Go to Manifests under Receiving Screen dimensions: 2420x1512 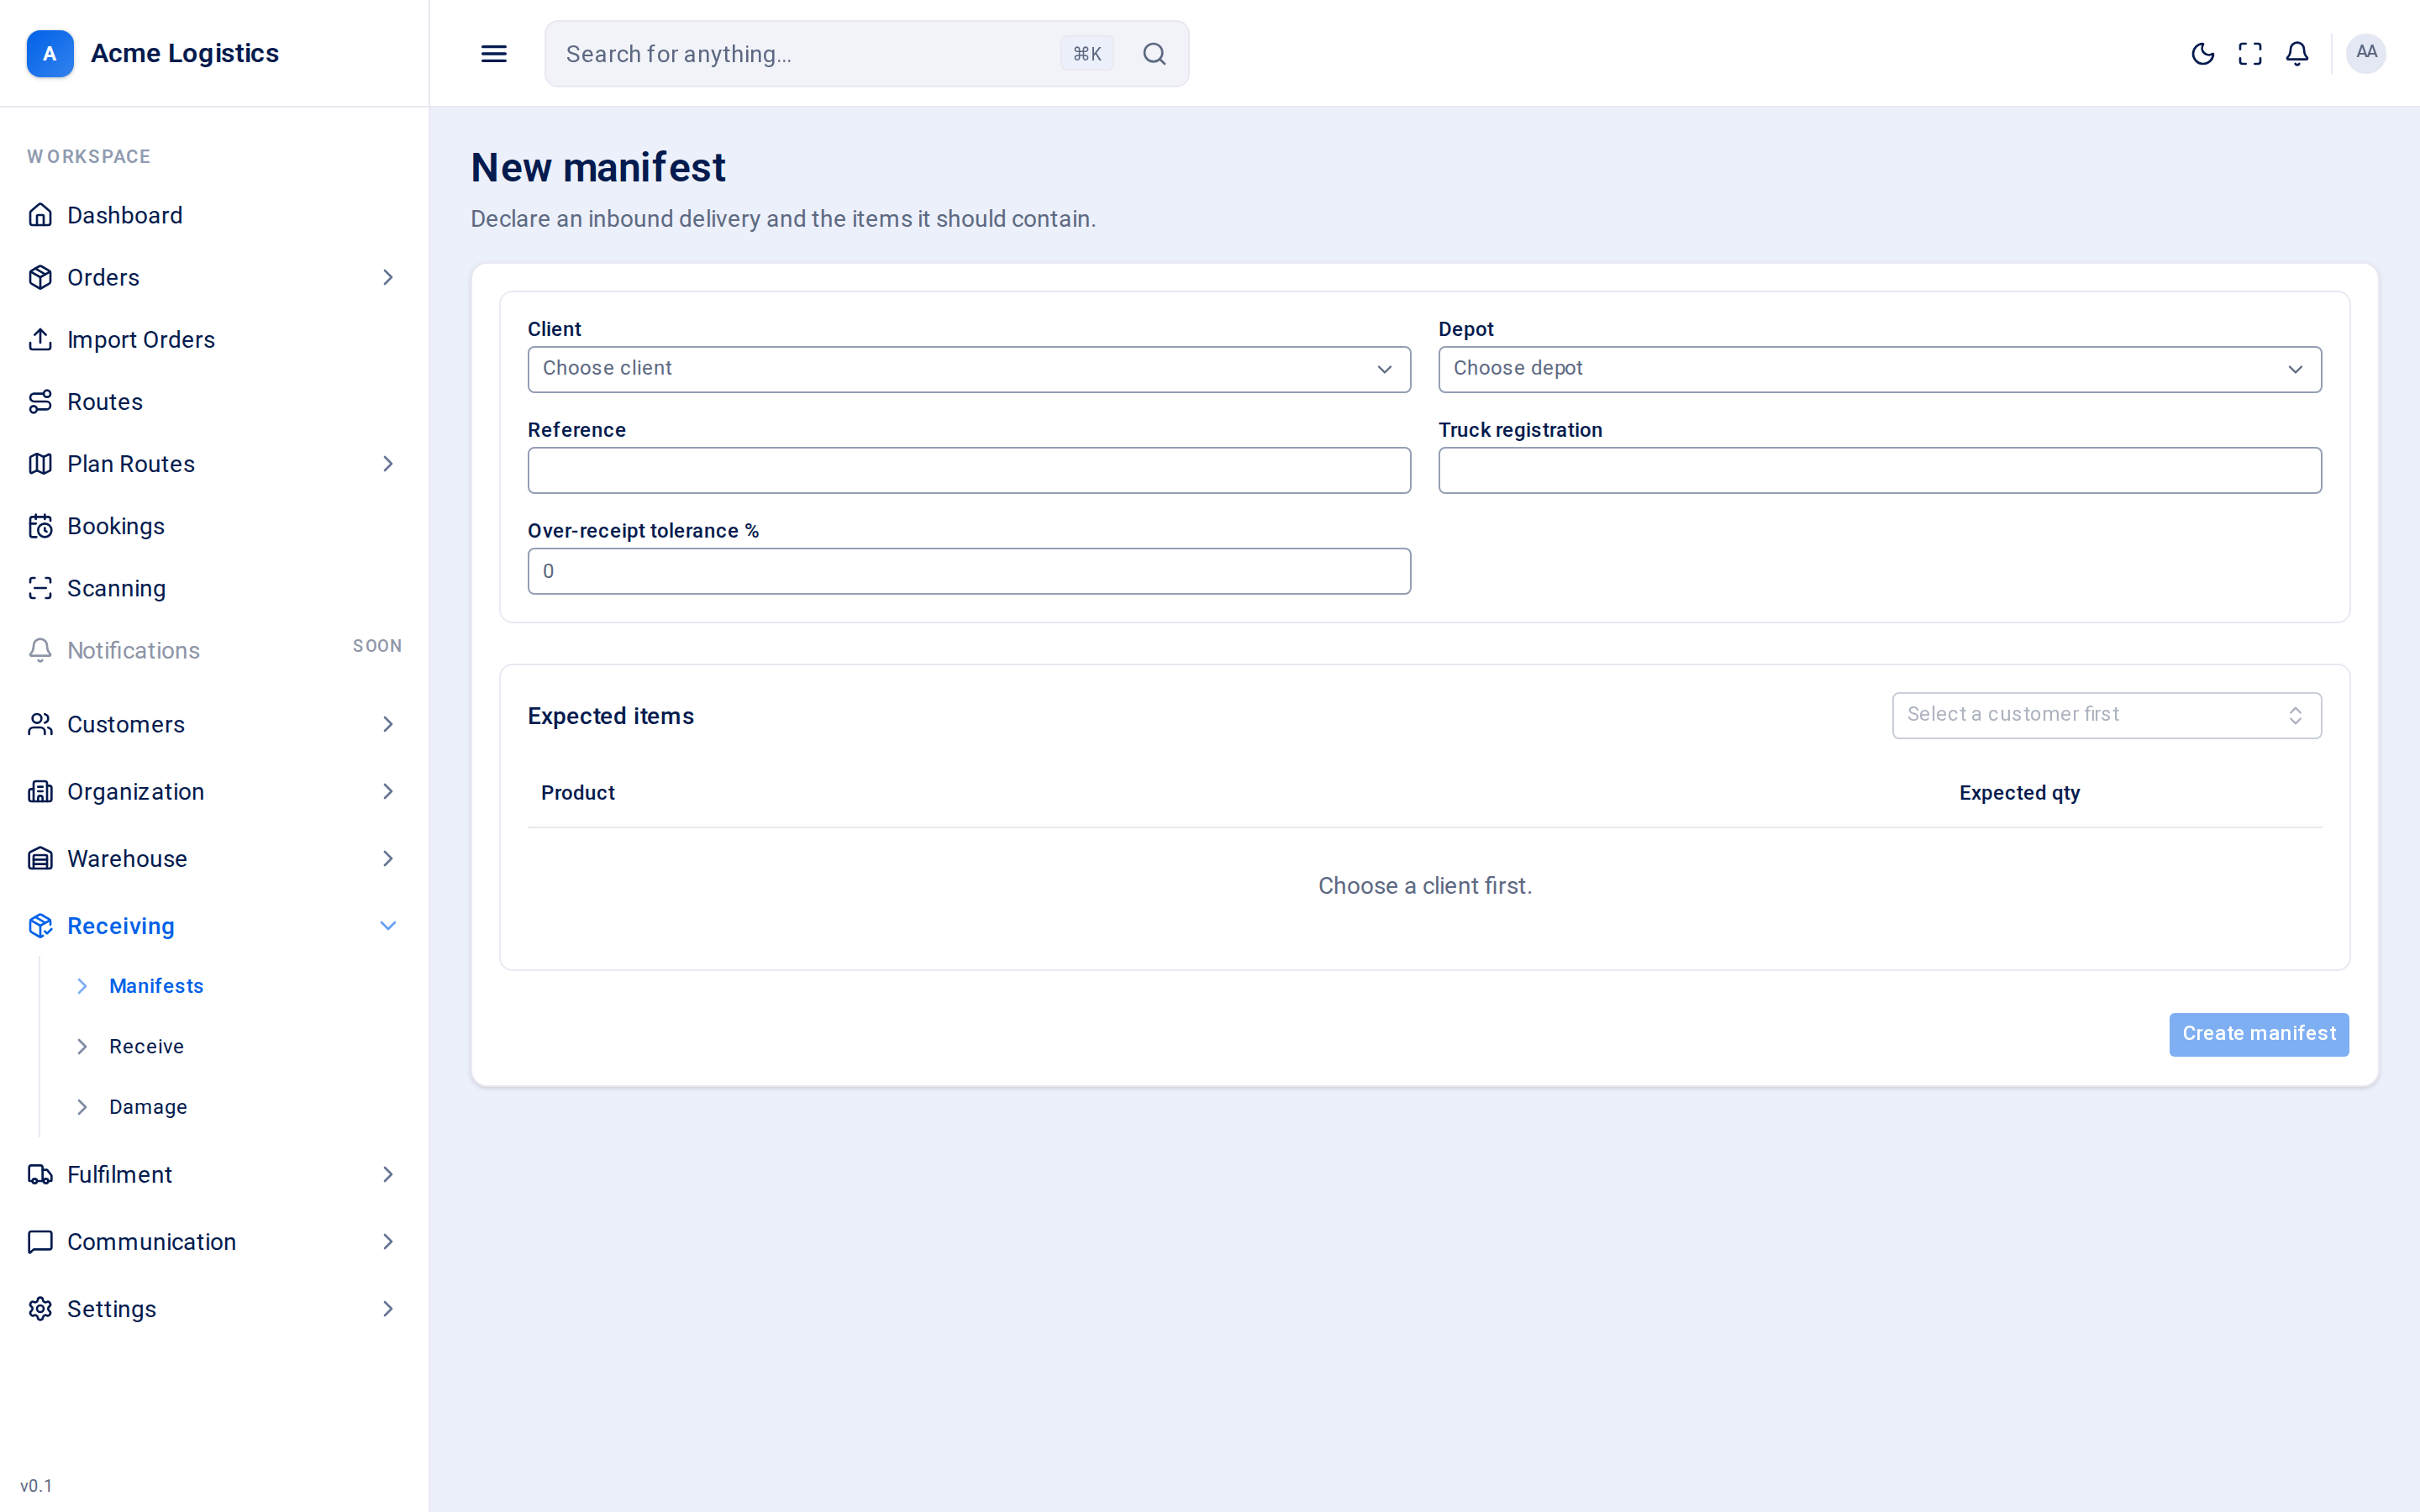156,986
